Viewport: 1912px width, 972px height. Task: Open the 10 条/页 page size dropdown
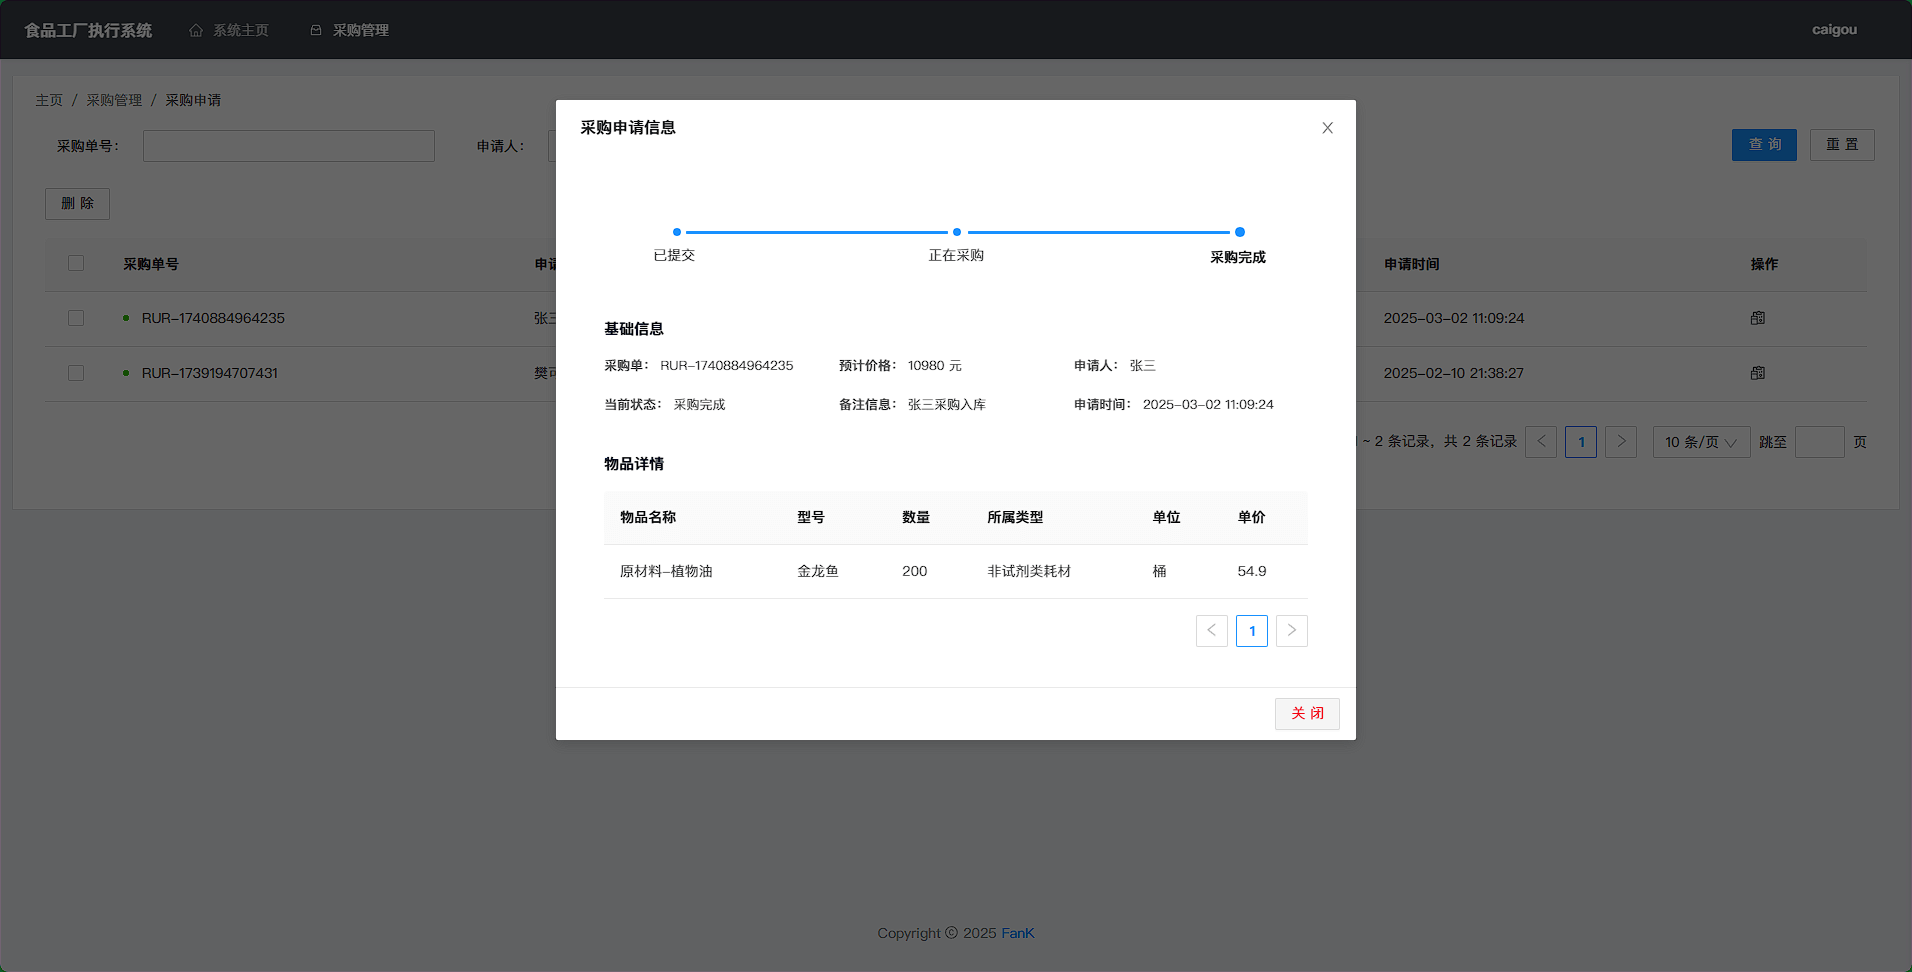coord(1700,442)
